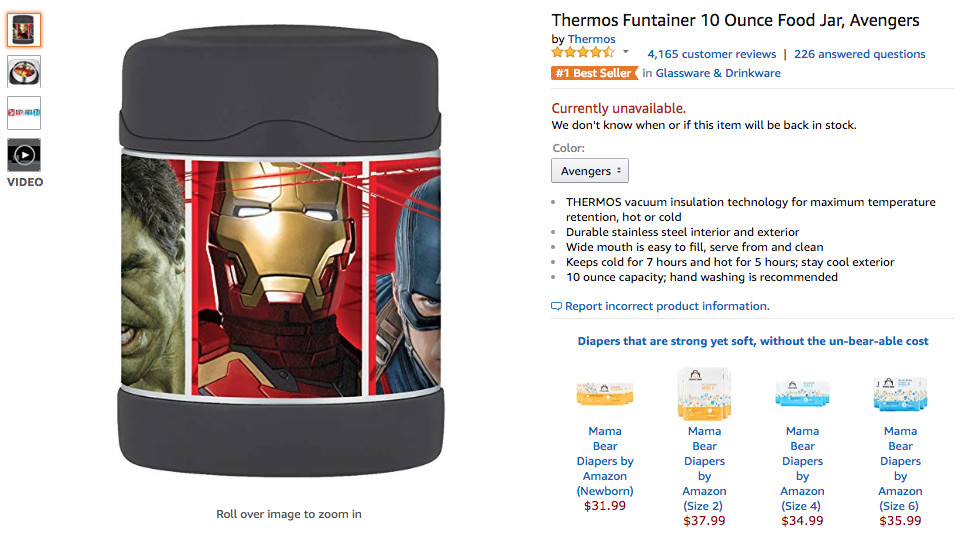This screenshot has width=972, height=539.
Task: Click Mama Bear Diapers Size 2 image
Action: pos(704,393)
